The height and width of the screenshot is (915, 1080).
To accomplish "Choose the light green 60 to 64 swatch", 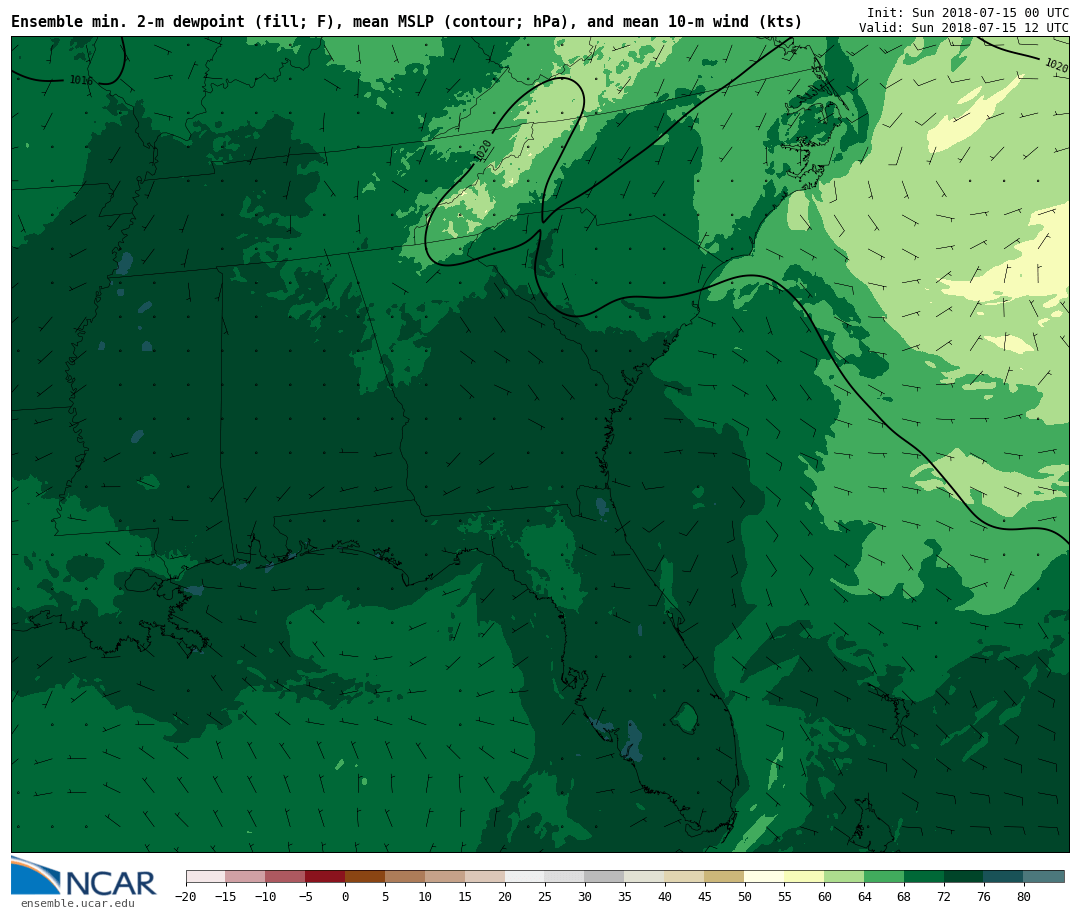I will (x=844, y=877).
